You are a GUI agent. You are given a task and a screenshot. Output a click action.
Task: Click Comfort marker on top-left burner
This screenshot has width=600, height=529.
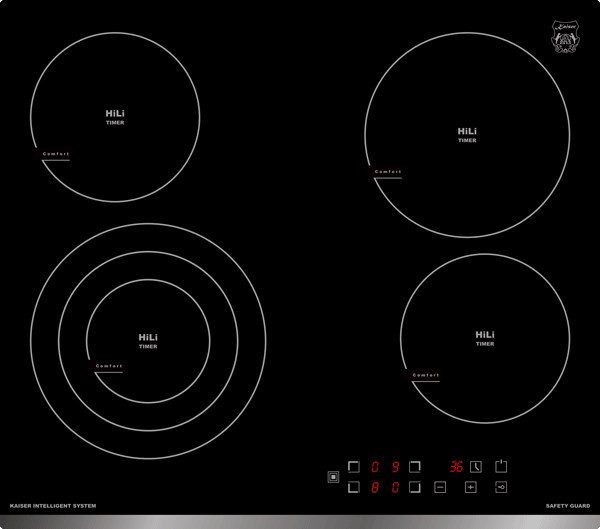[x=56, y=154]
